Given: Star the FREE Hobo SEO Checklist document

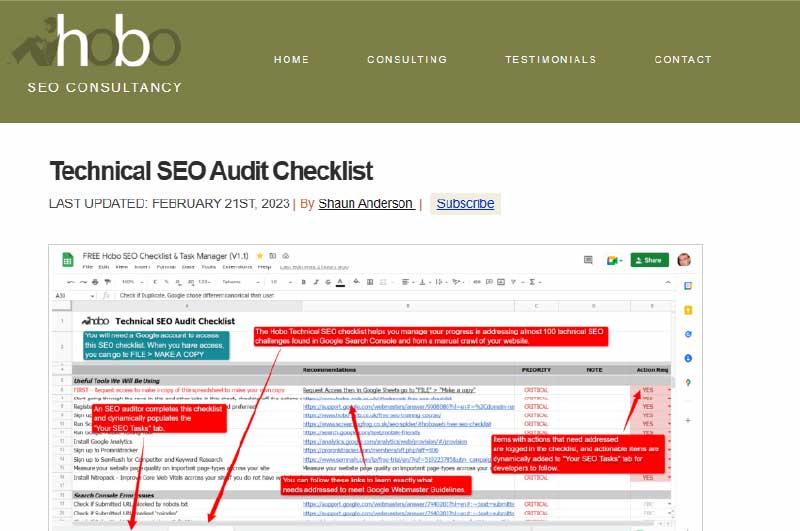Looking at the screenshot, I should click(x=260, y=256).
